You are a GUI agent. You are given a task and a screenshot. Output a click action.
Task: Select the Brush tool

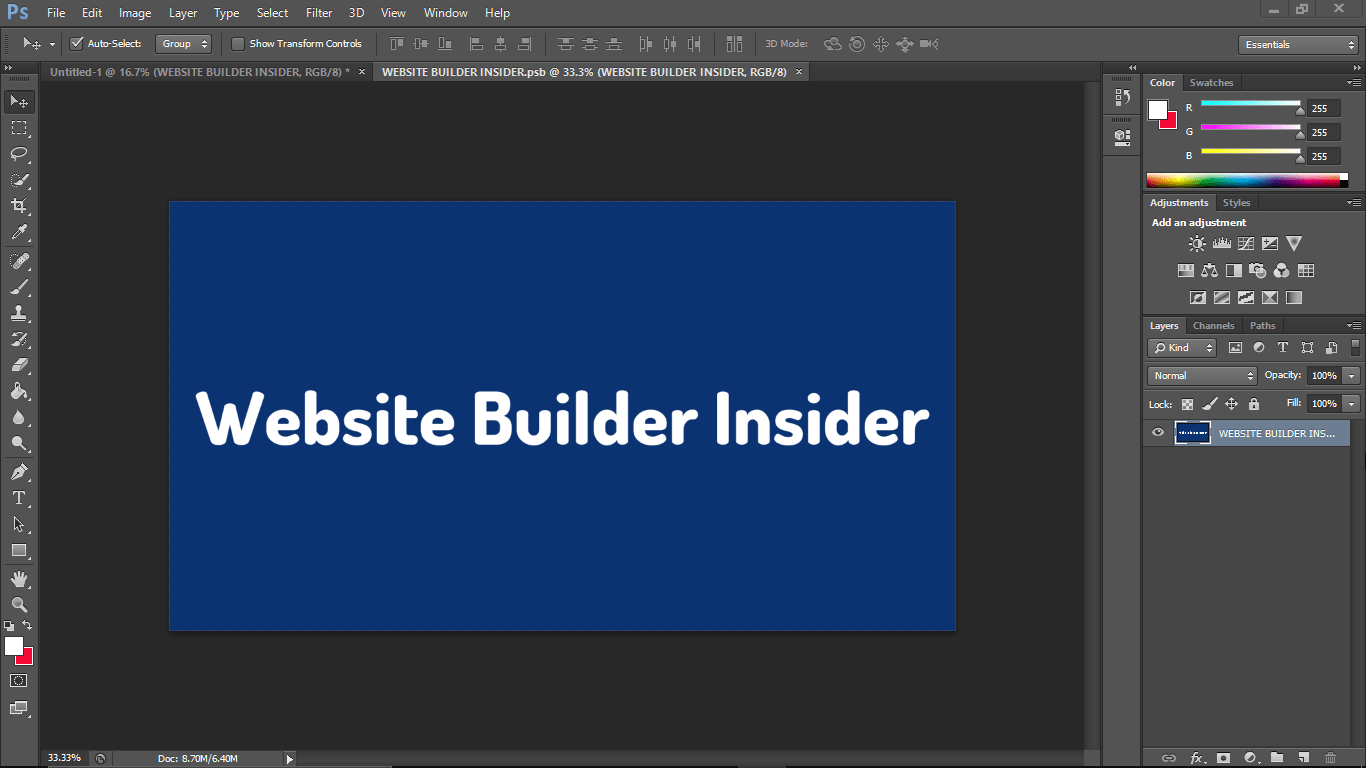pos(18,284)
